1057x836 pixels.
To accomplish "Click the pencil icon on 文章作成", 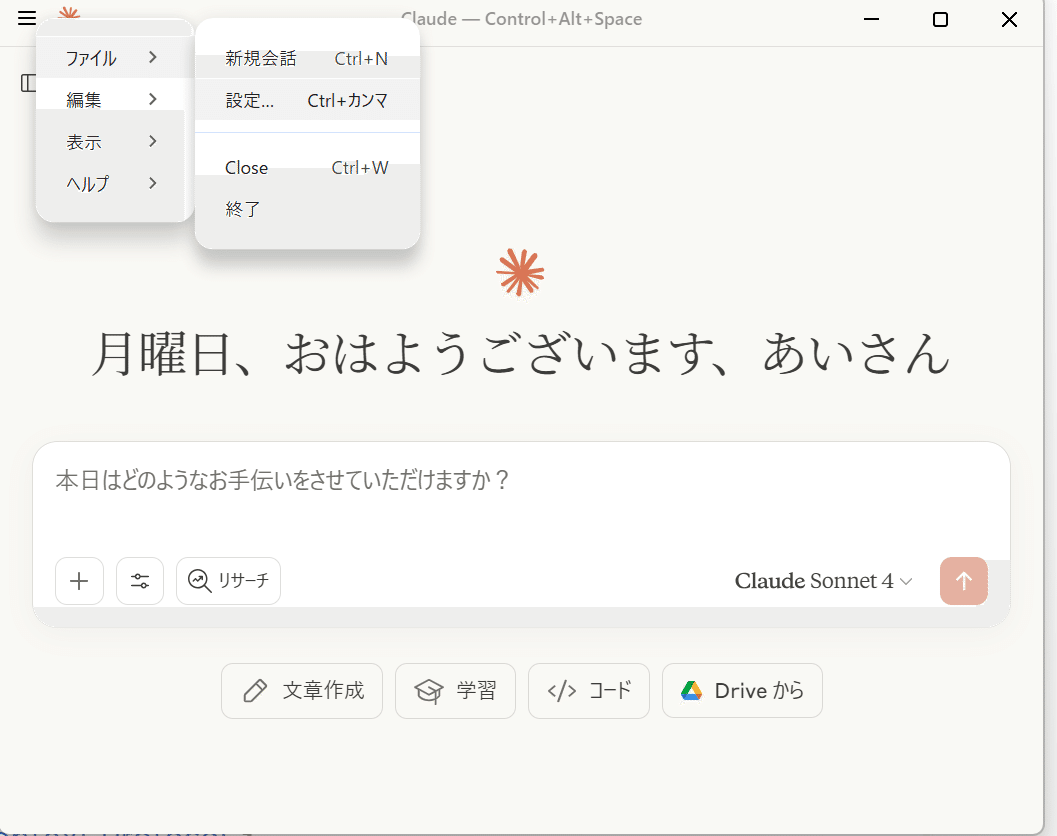I will (x=256, y=690).
